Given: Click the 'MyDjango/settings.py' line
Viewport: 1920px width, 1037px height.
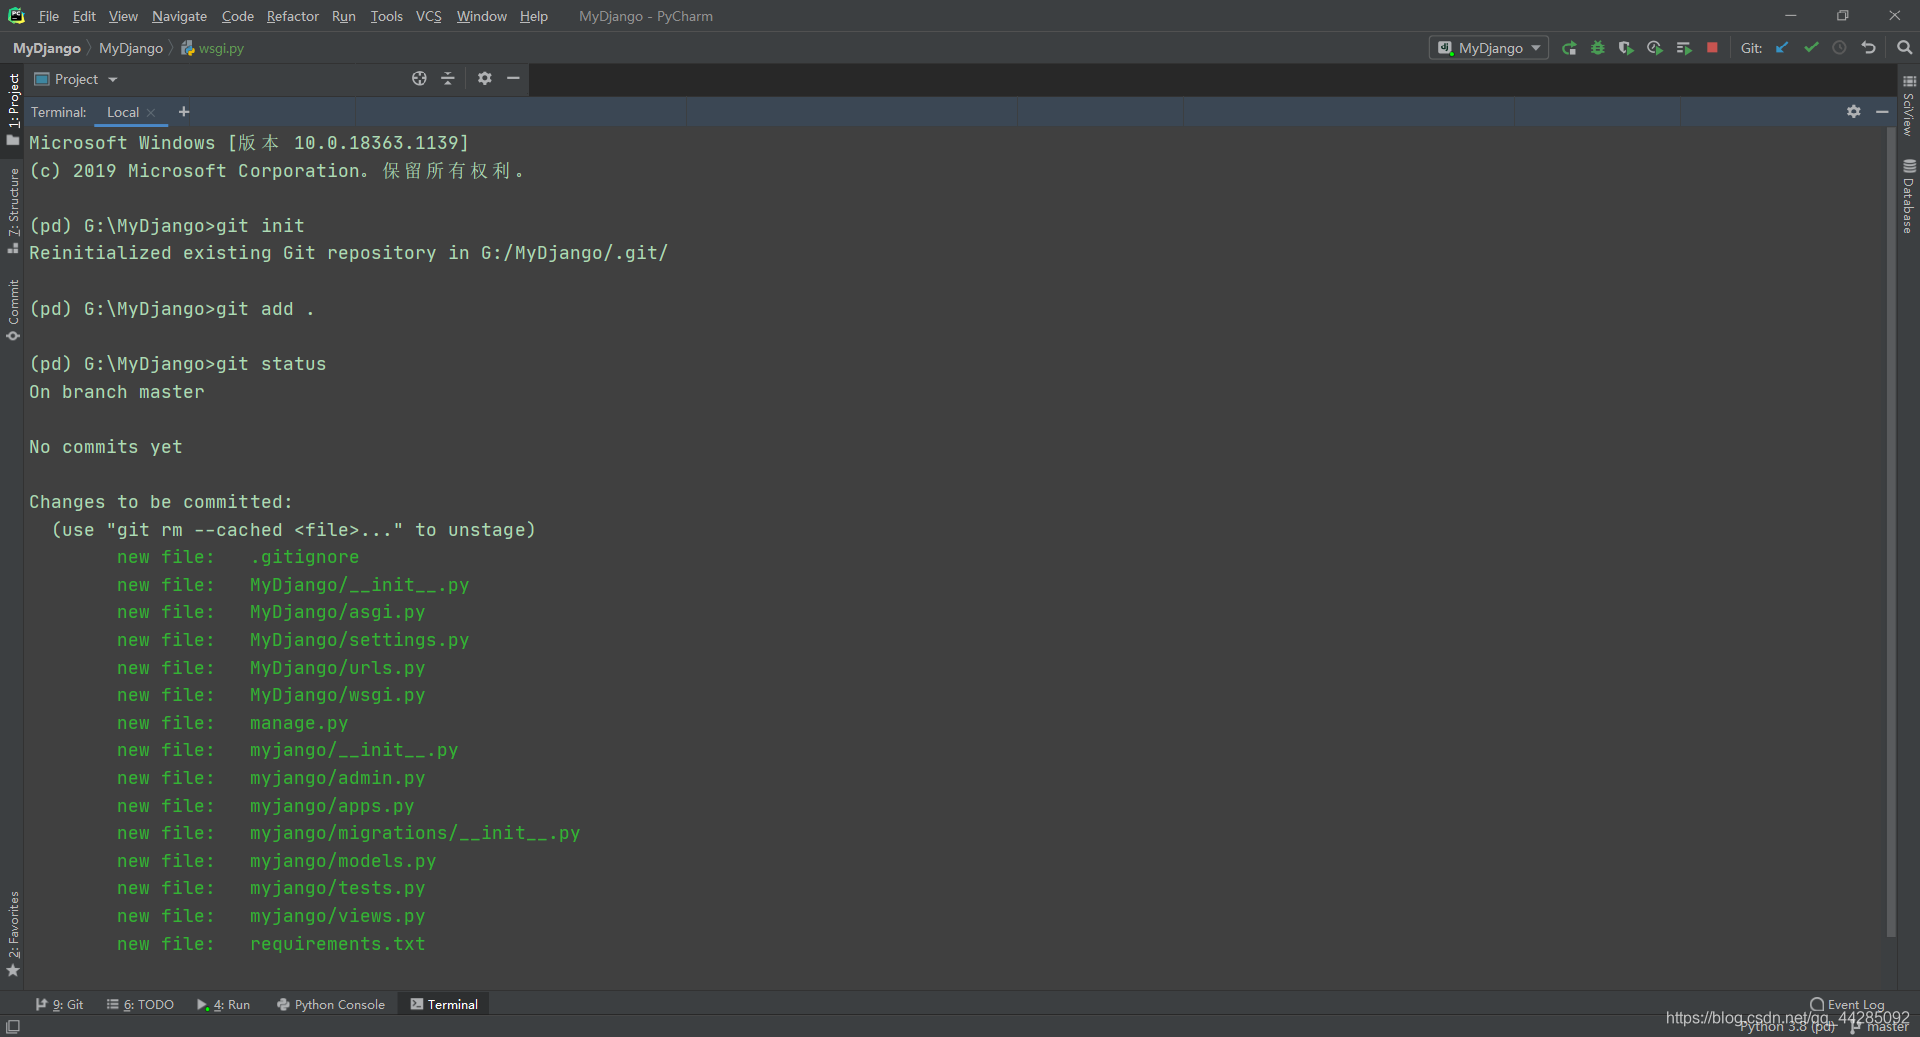Looking at the screenshot, I should (293, 640).
